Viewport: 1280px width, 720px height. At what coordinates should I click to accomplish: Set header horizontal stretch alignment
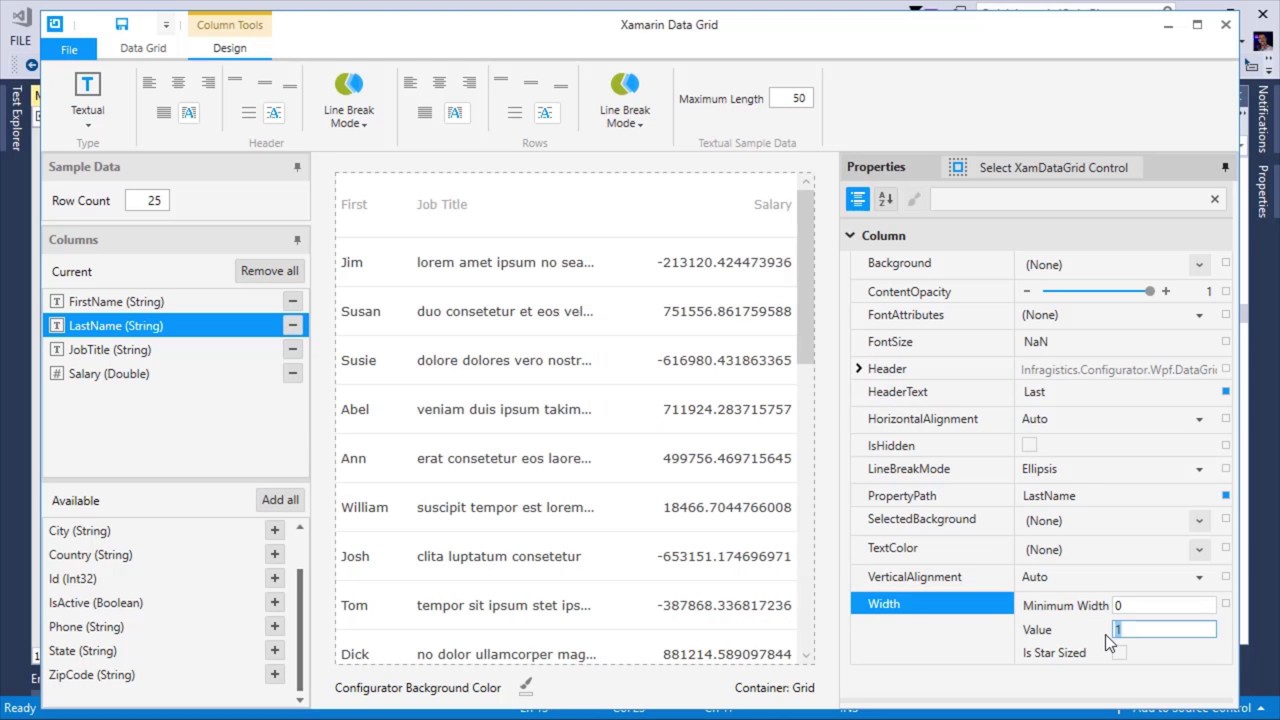pos(164,113)
